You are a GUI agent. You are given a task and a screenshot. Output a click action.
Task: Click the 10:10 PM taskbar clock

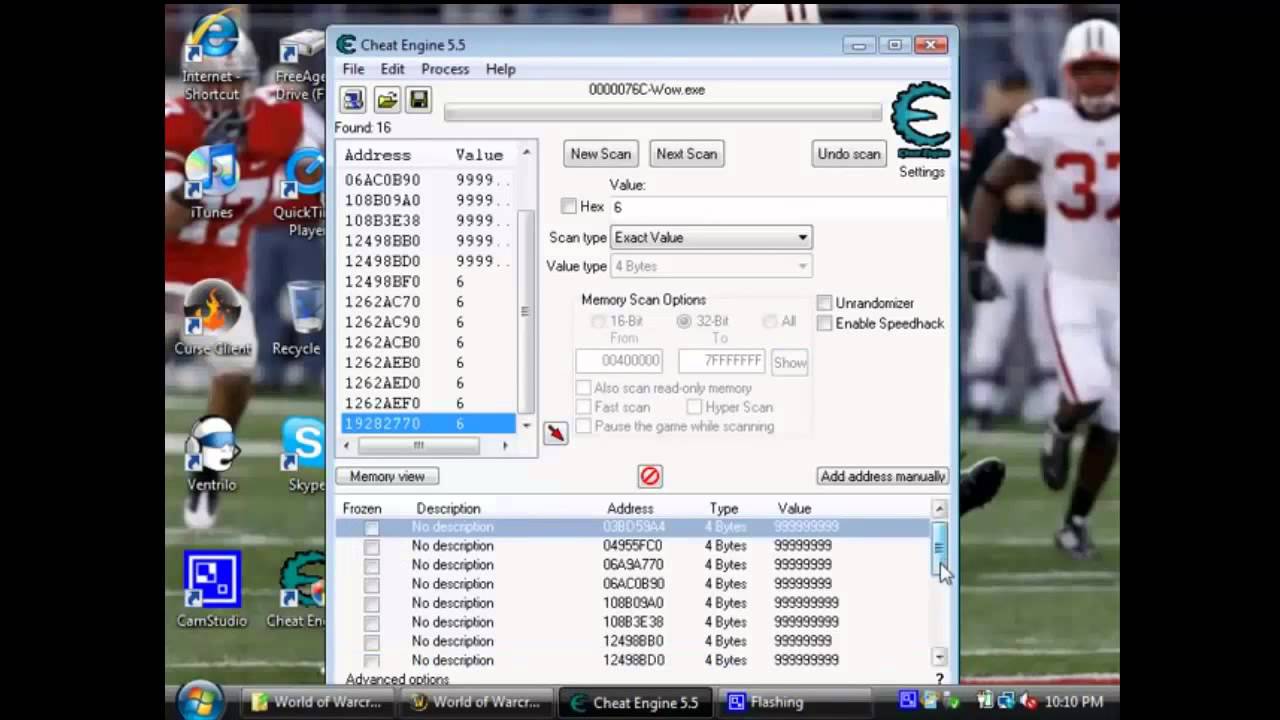pos(1072,702)
